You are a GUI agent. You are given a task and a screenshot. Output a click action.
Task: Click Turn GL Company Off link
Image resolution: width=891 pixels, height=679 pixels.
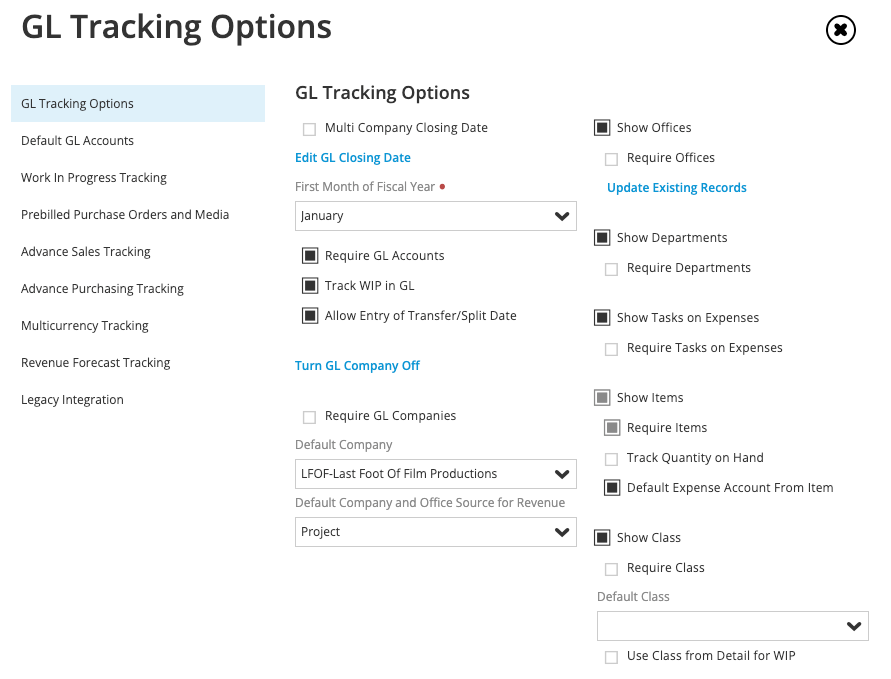point(357,366)
